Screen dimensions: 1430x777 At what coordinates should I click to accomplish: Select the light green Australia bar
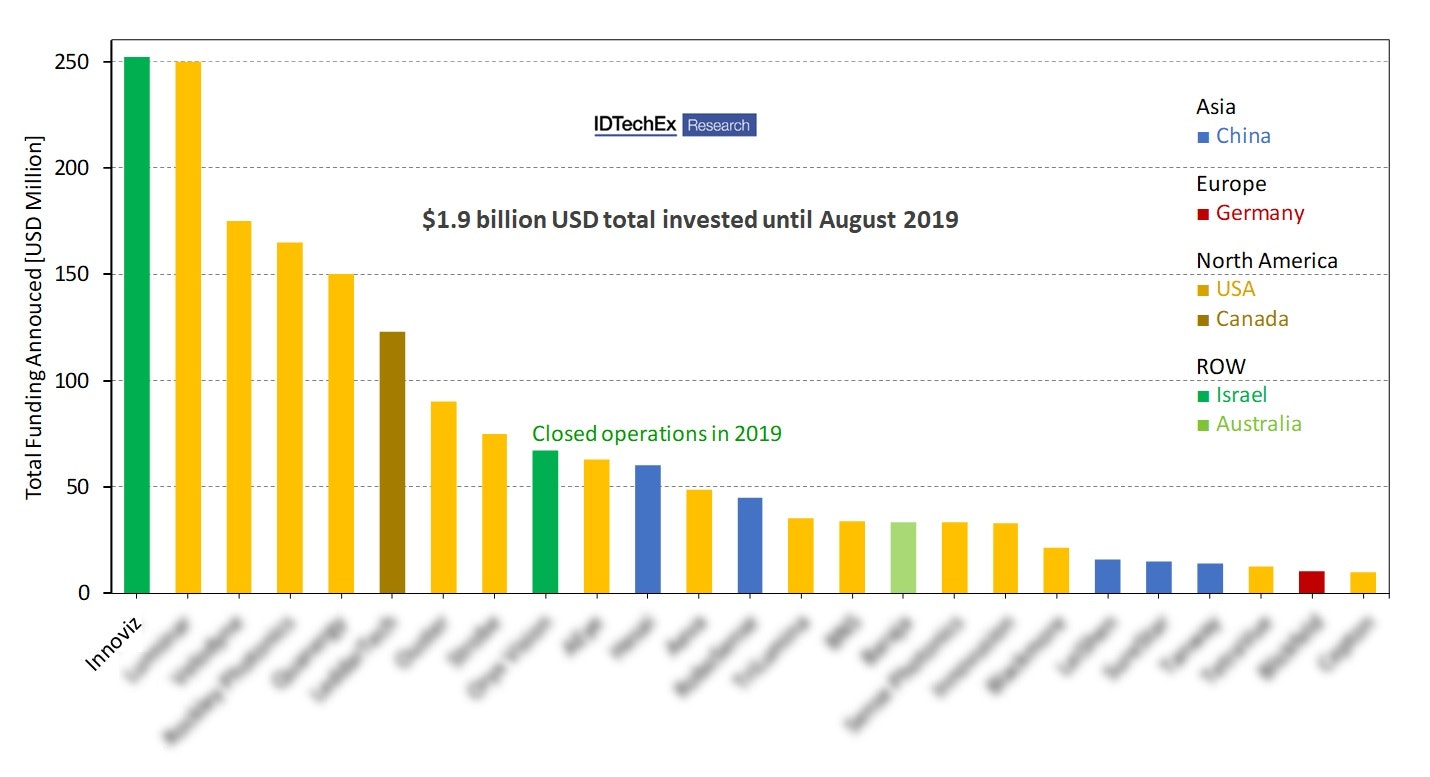[x=902, y=558]
